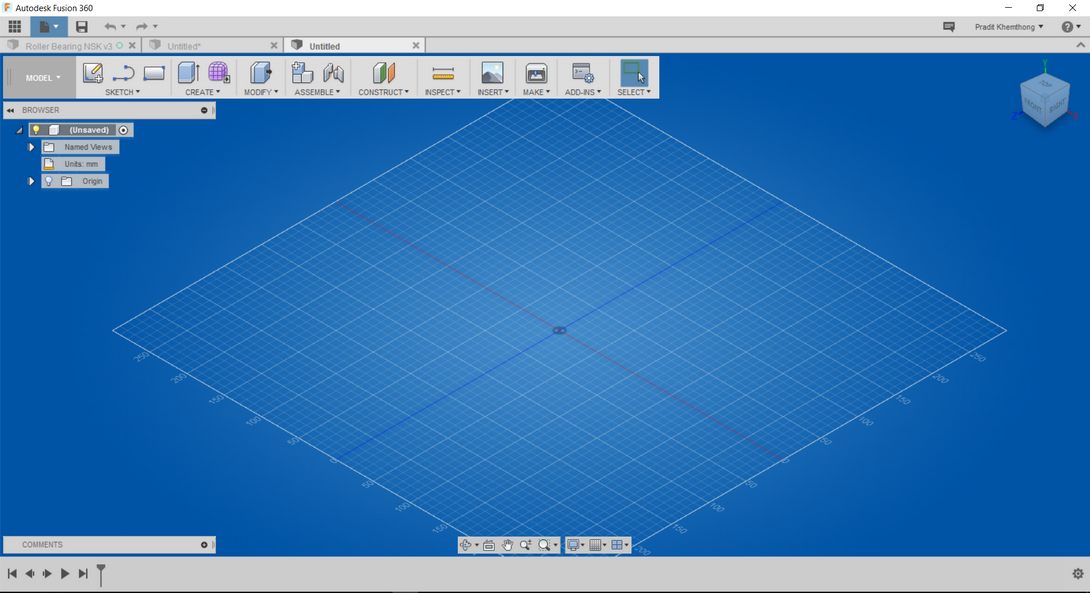
Task: Click Play in the timeline controls
Action: click(64, 573)
